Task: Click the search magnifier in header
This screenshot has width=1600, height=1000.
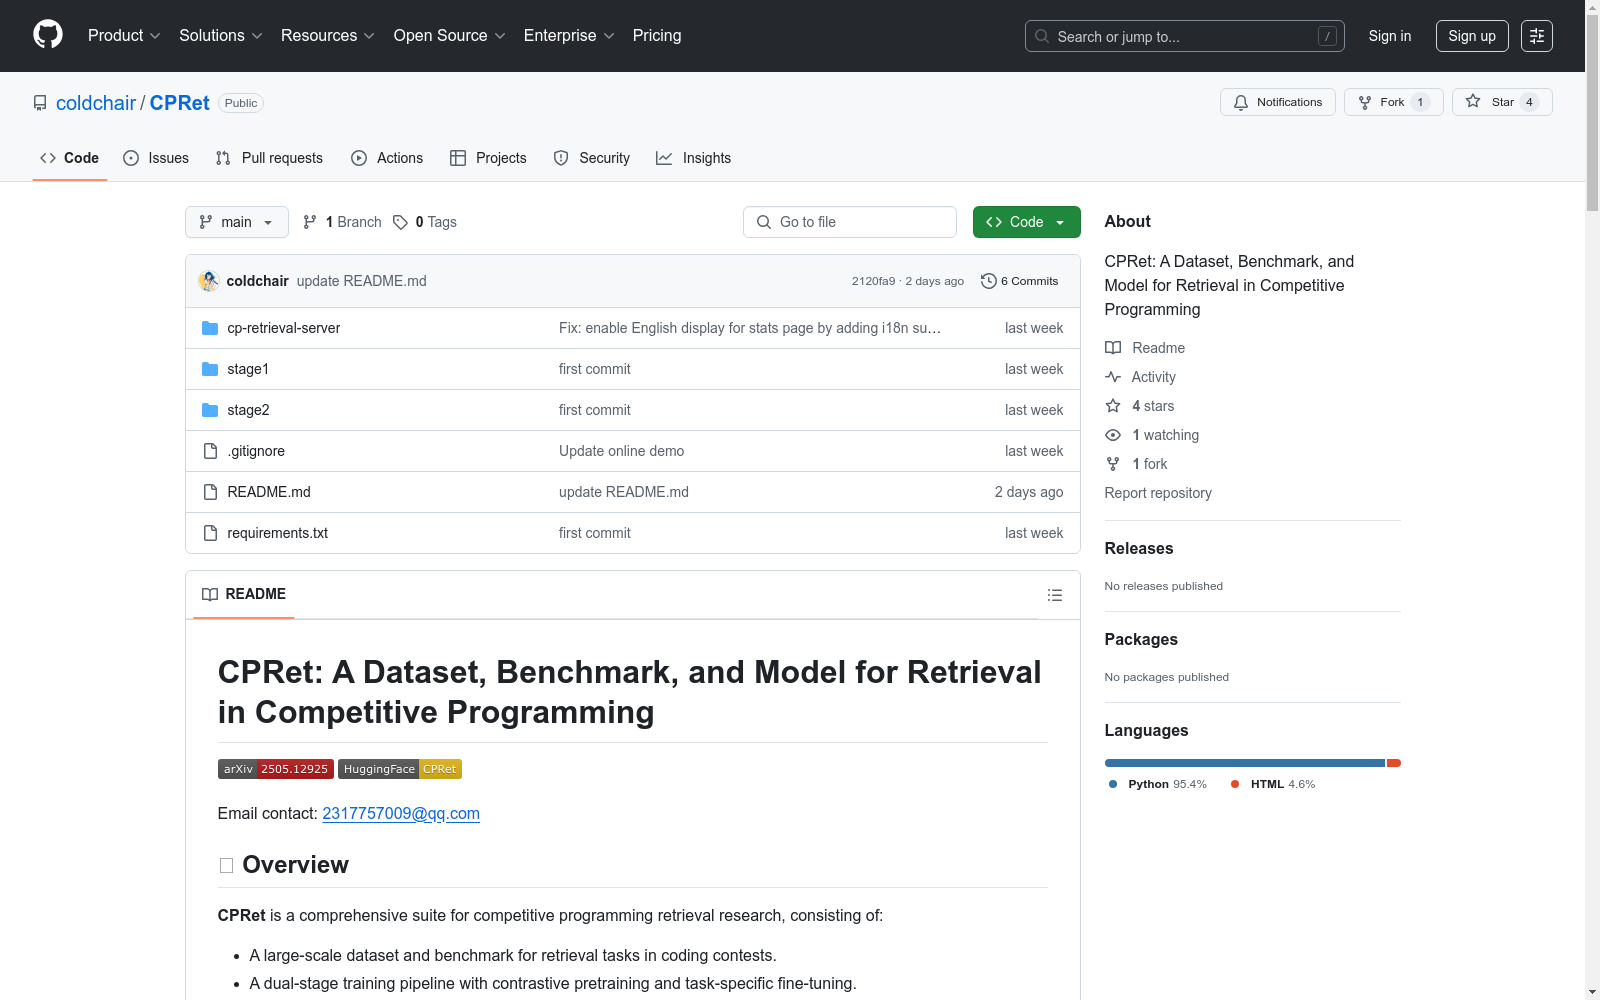Action: pos(1042,36)
